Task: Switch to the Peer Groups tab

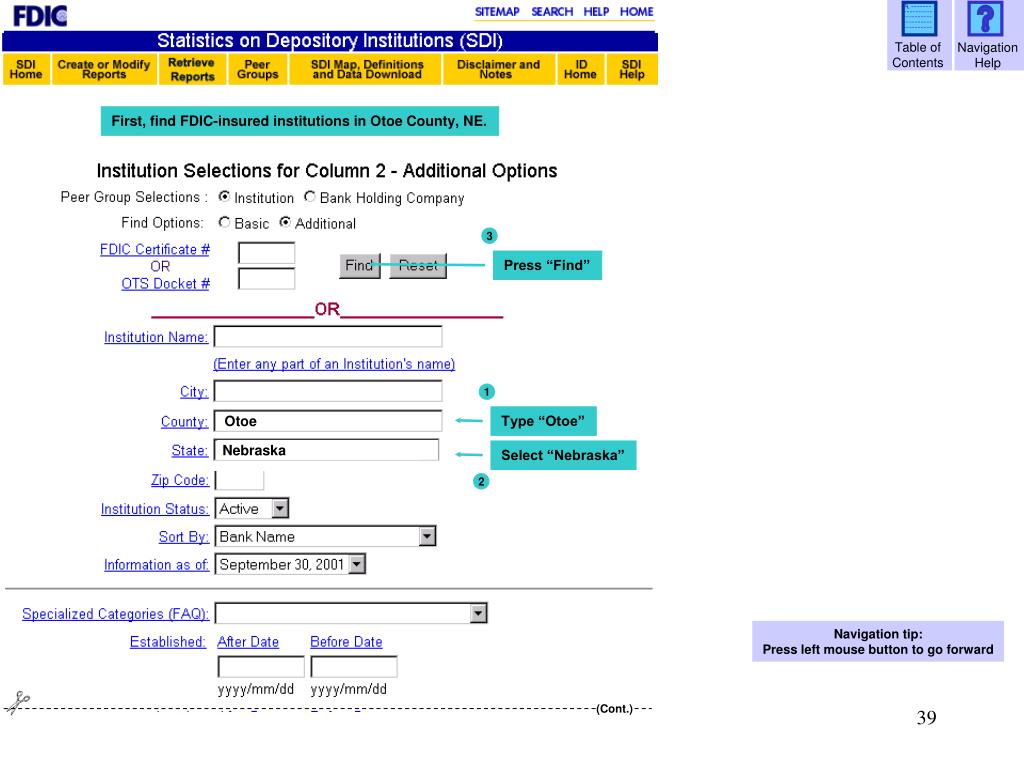Action: (x=257, y=69)
